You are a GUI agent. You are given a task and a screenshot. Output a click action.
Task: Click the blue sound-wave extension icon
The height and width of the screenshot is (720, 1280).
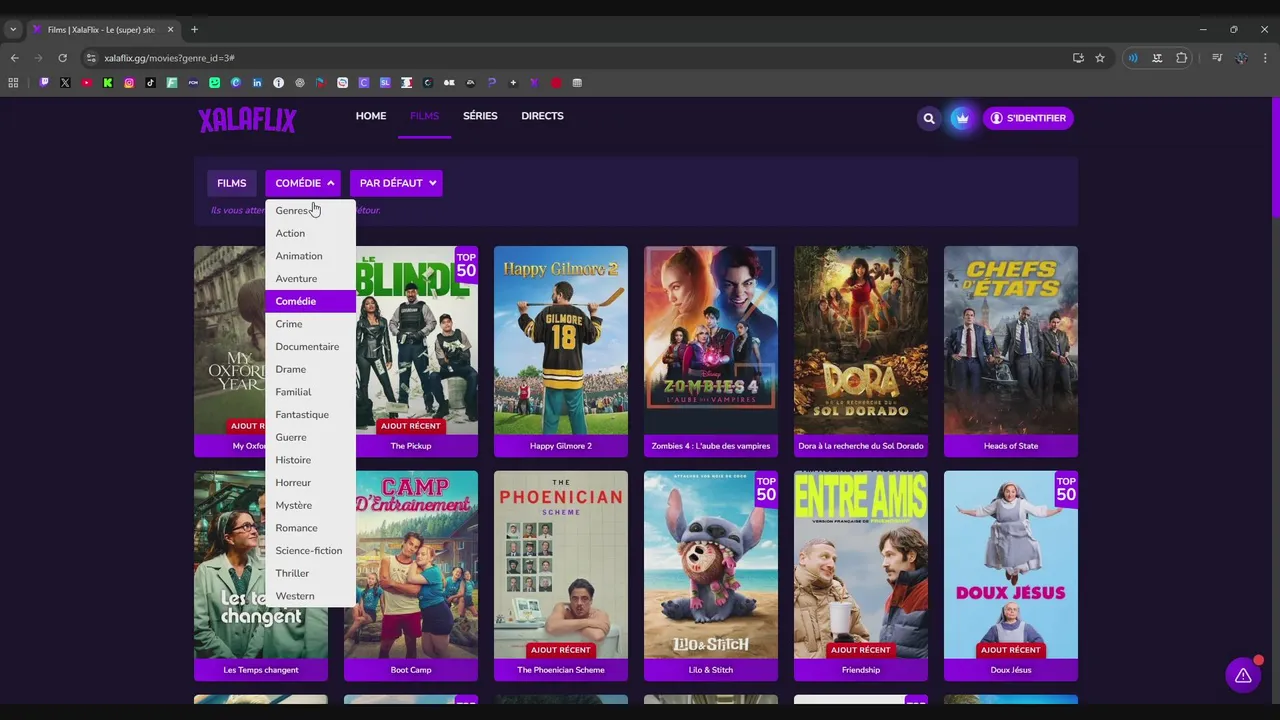[x=1133, y=58]
